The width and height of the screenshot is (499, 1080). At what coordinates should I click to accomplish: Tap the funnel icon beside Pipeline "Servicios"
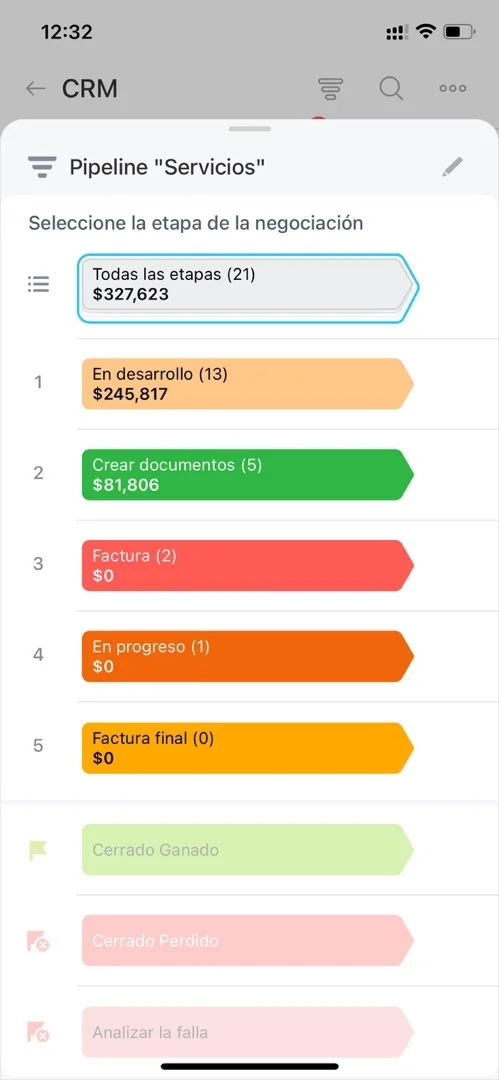[x=41, y=167]
